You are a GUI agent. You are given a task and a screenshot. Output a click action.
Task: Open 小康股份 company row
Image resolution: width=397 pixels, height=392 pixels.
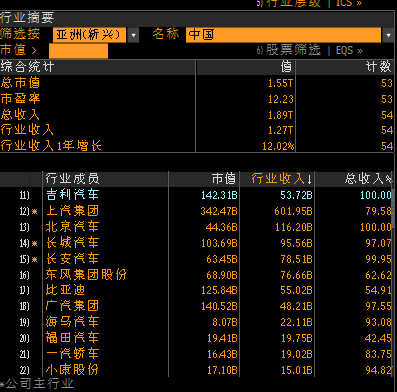click(x=72, y=370)
